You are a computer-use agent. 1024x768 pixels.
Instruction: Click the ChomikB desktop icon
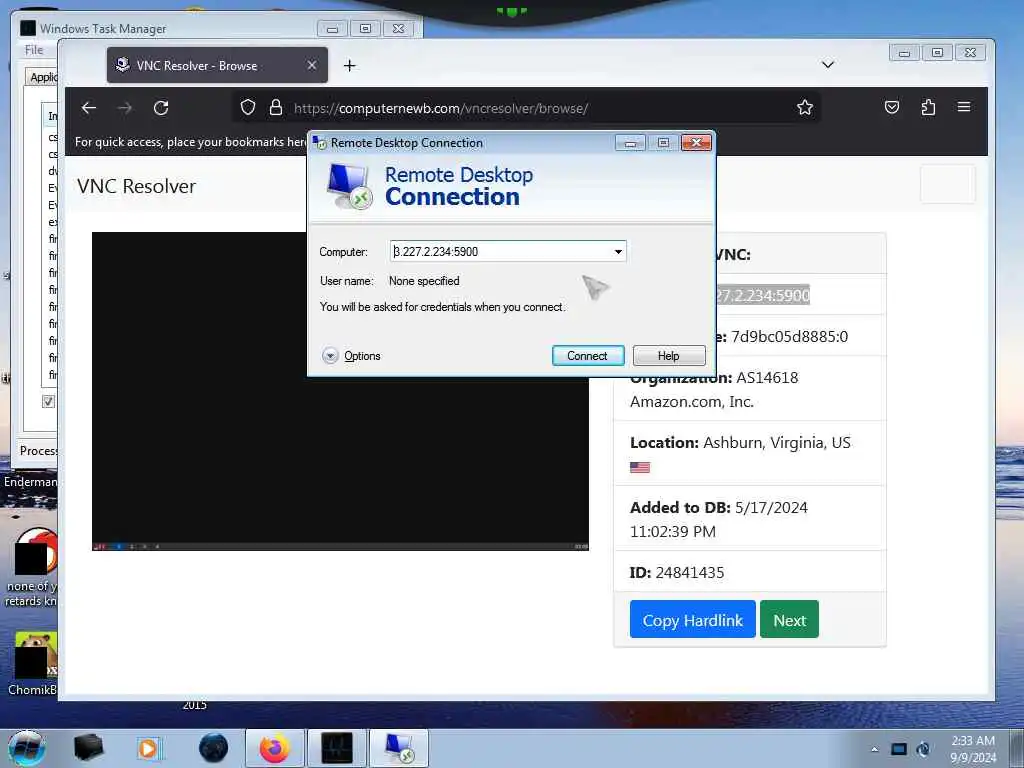point(33,664)
